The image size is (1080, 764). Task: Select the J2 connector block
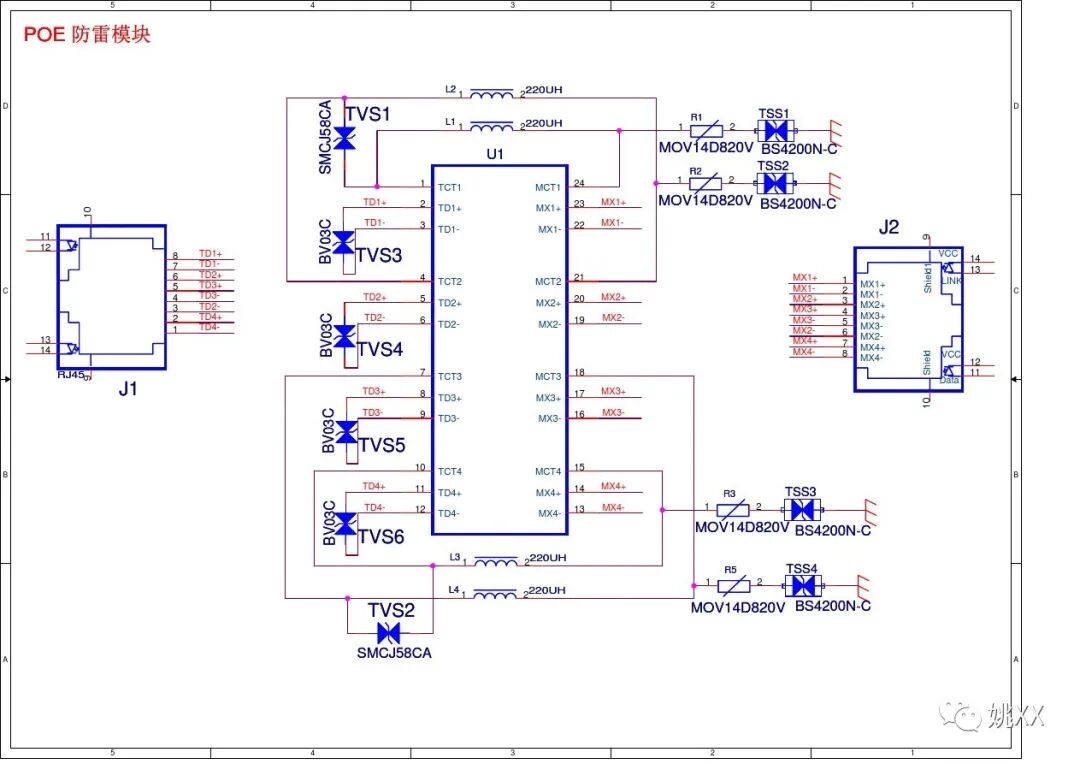point(908,319)
